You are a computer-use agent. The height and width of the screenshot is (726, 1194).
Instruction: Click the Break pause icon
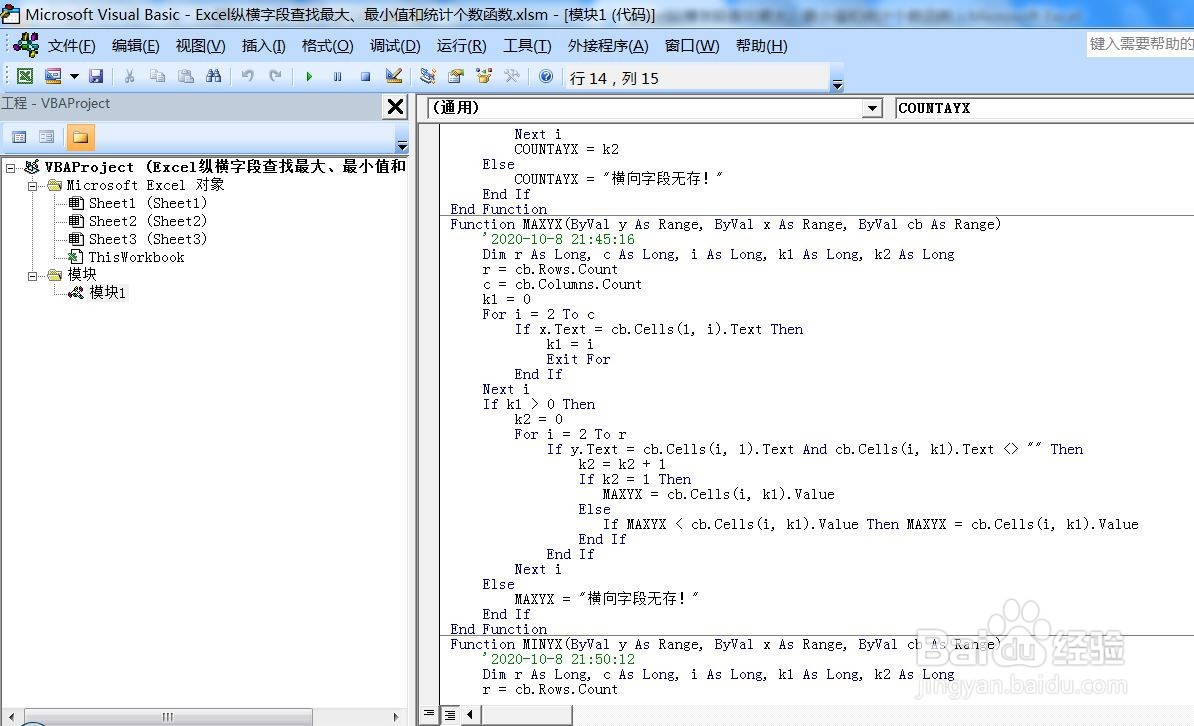(x=337, y=77)
